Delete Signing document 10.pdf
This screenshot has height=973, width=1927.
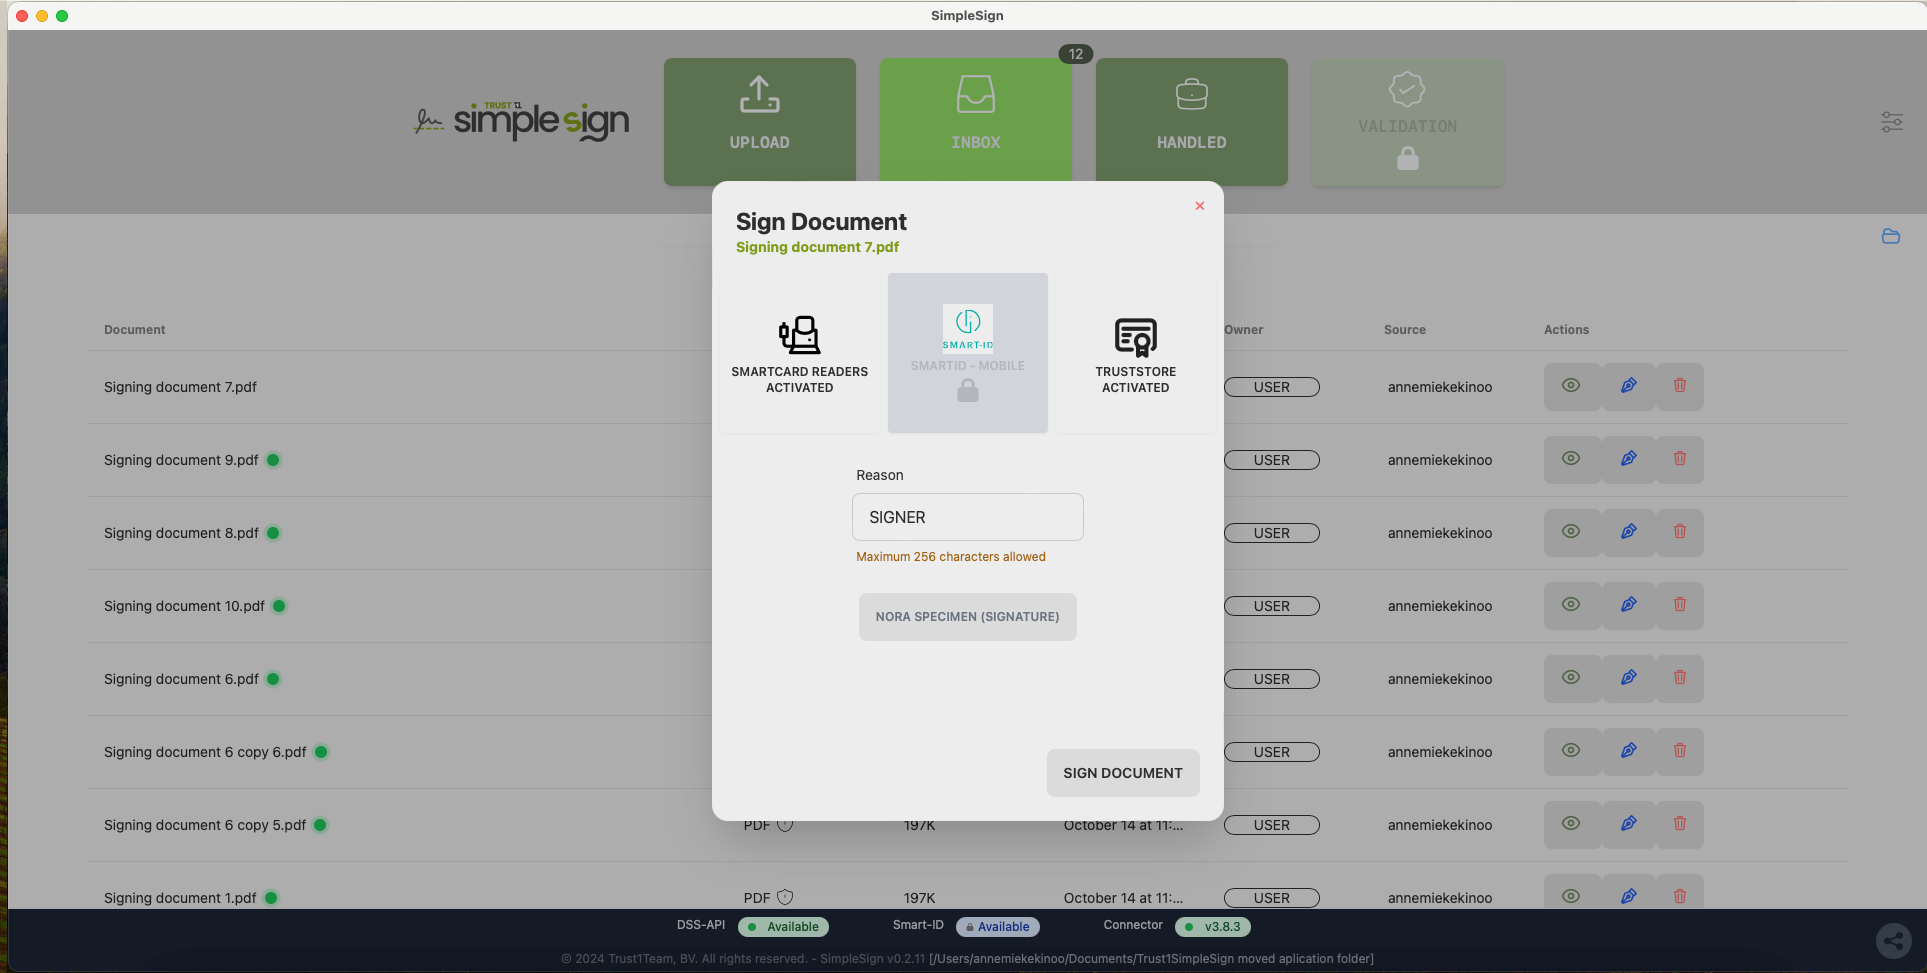click(1680, 605)
